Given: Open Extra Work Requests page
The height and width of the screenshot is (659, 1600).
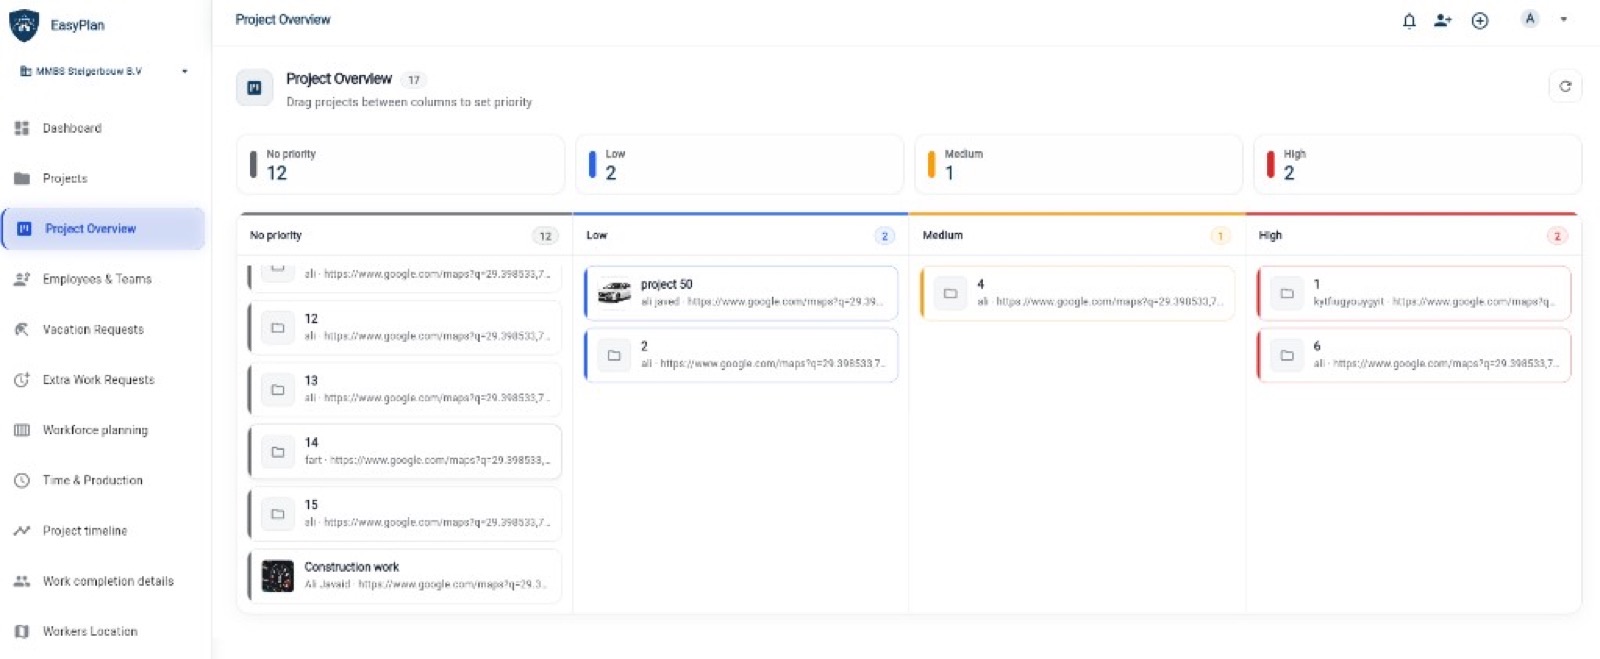Looking at the screenshot, I should (104, 380).
